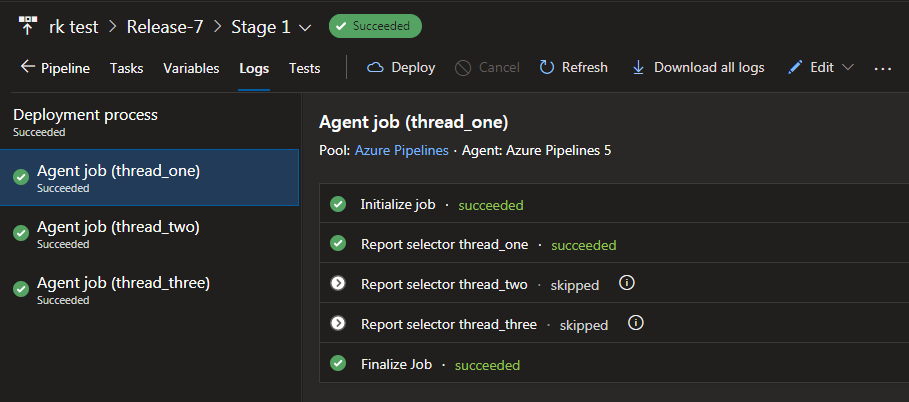909x402 pixels.
Task: Switch to the Tests tab
Action: (305, 68)
